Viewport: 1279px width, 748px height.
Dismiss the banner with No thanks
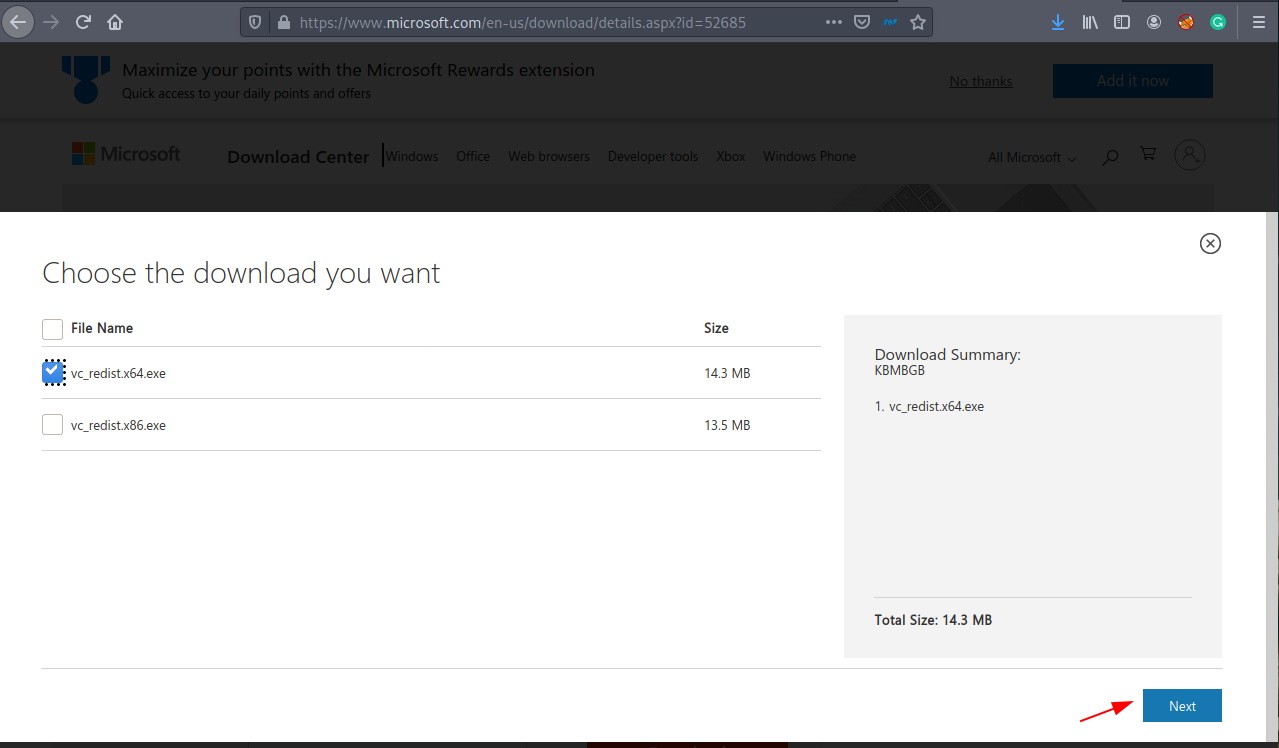pos(981,81)
